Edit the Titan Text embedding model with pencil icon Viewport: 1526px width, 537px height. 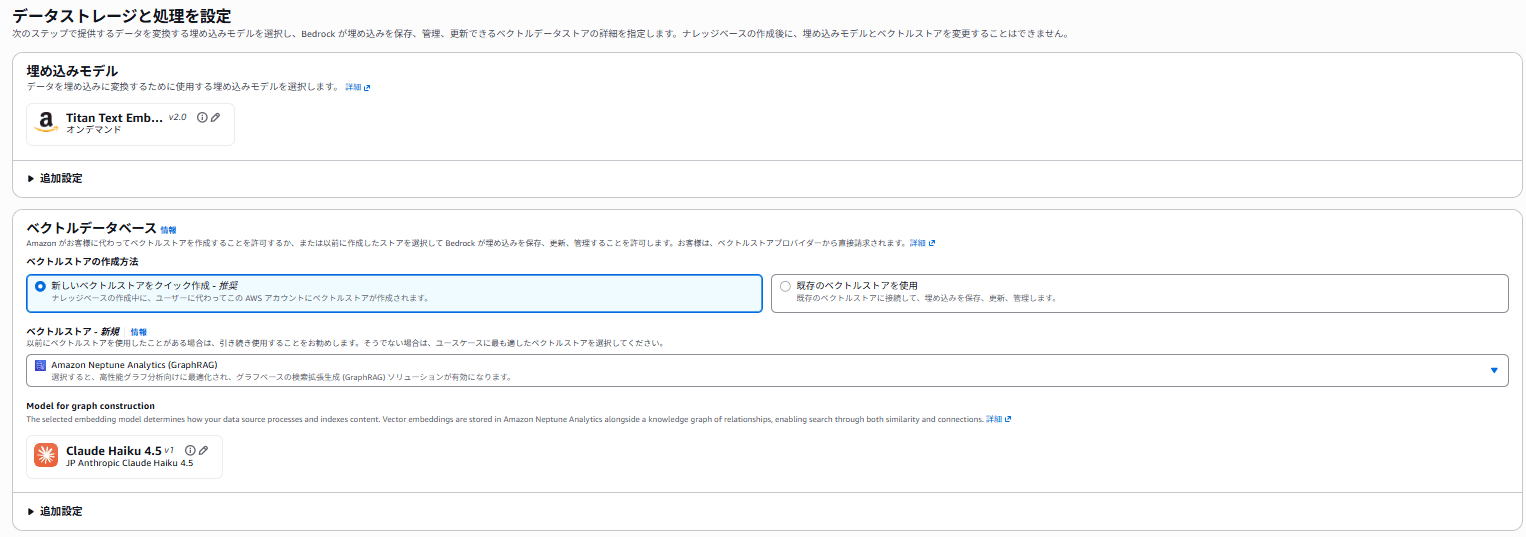click(x=215, y=117)
